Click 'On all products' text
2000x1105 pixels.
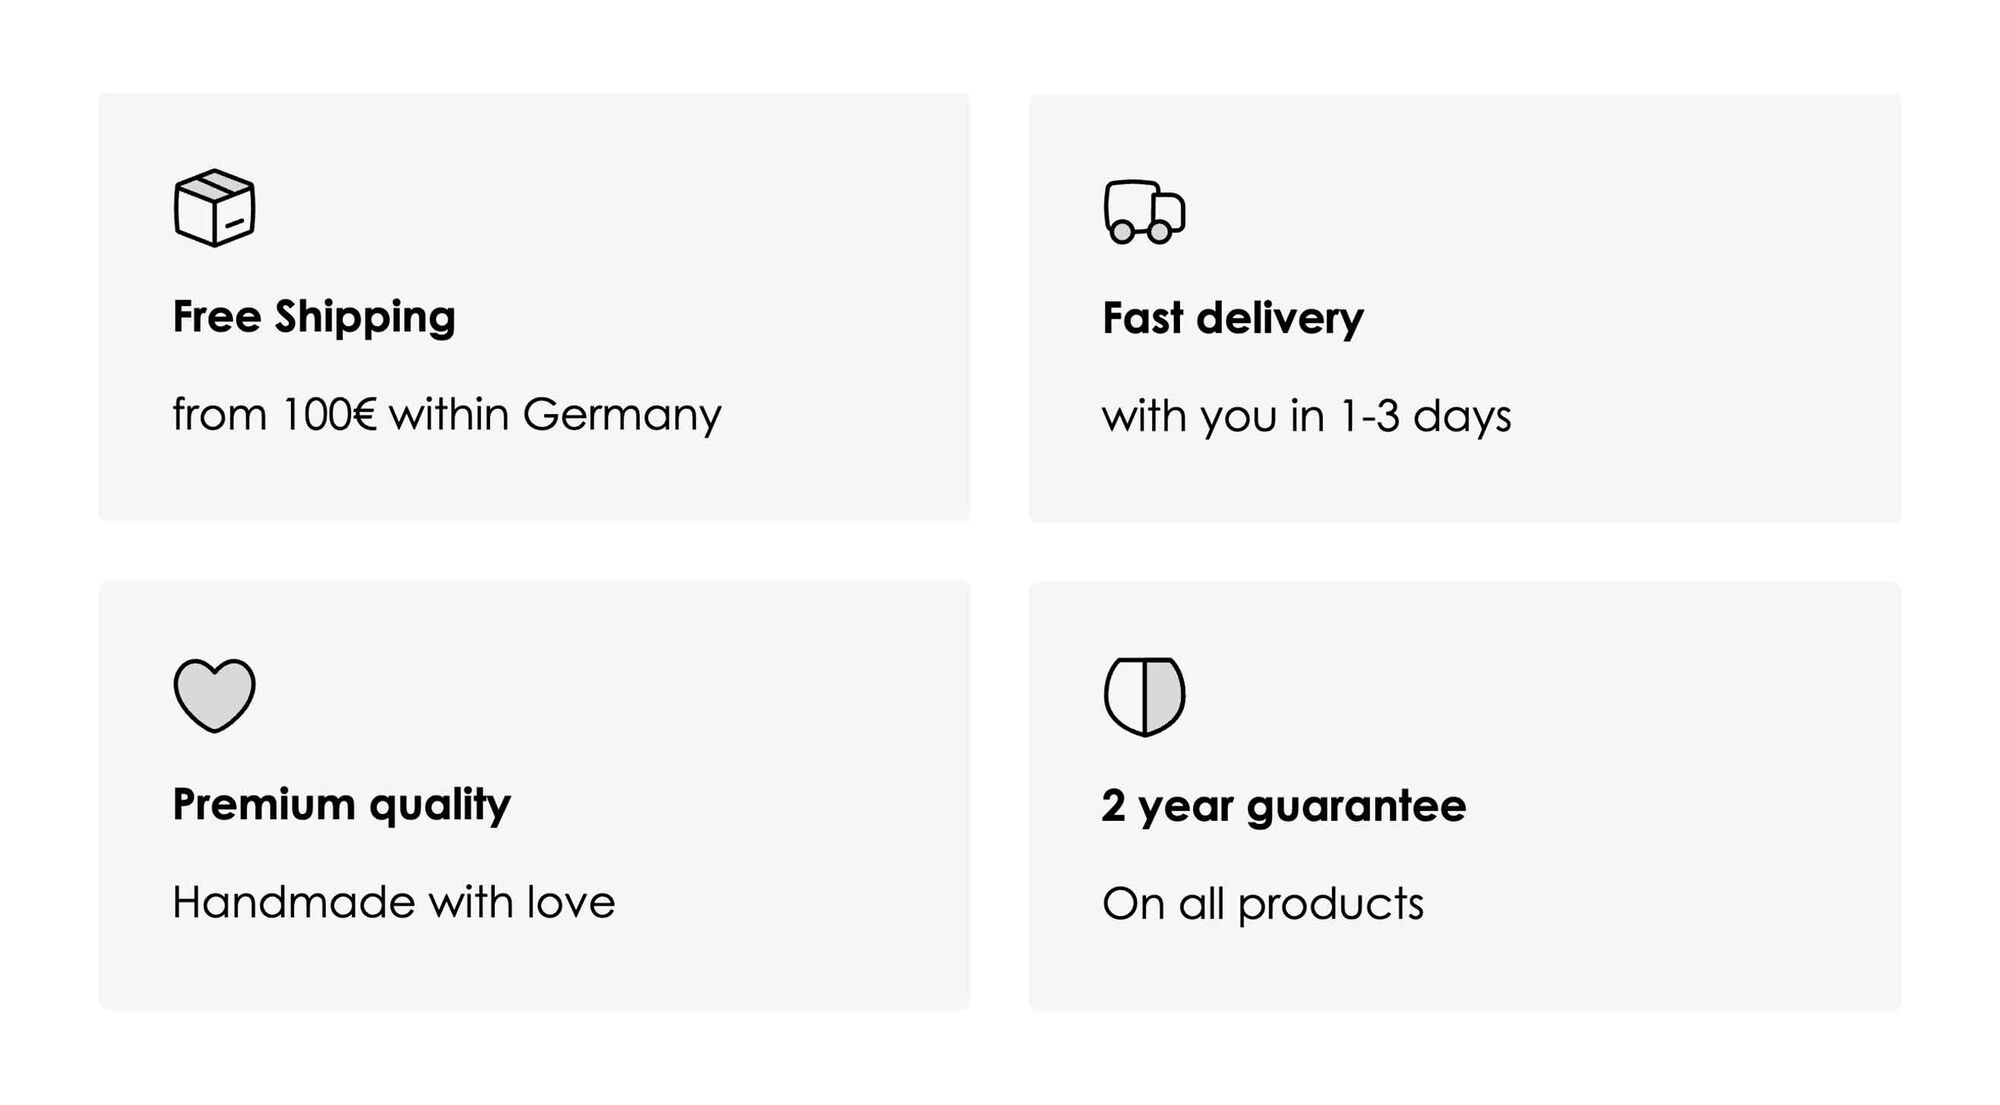[x=1262, y=905]
